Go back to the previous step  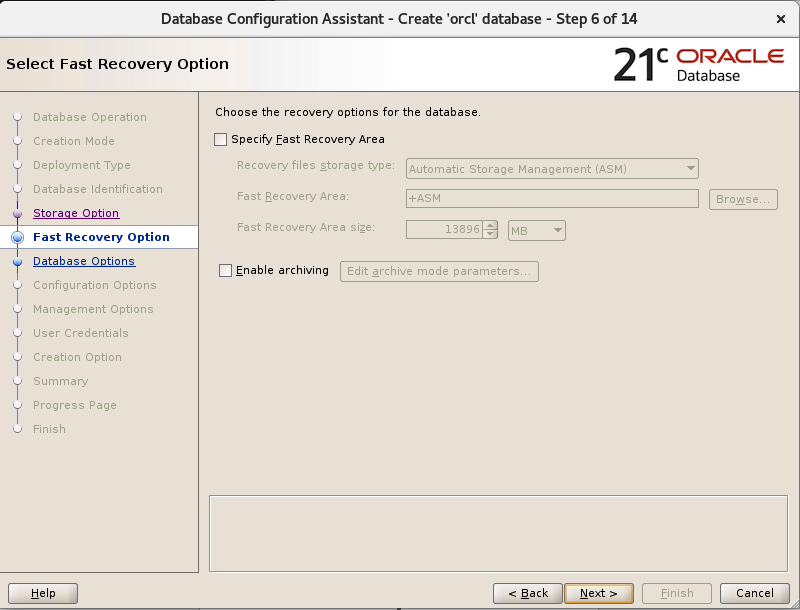[x=527, y=593]
